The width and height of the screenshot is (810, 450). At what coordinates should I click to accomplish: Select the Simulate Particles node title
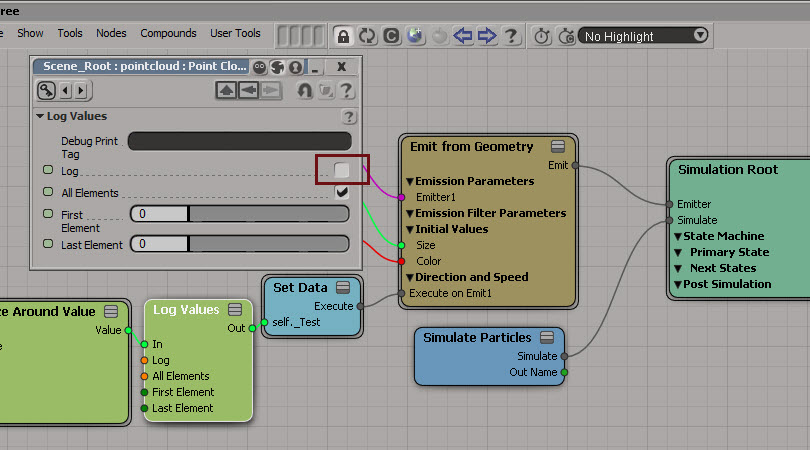point(475,338)
